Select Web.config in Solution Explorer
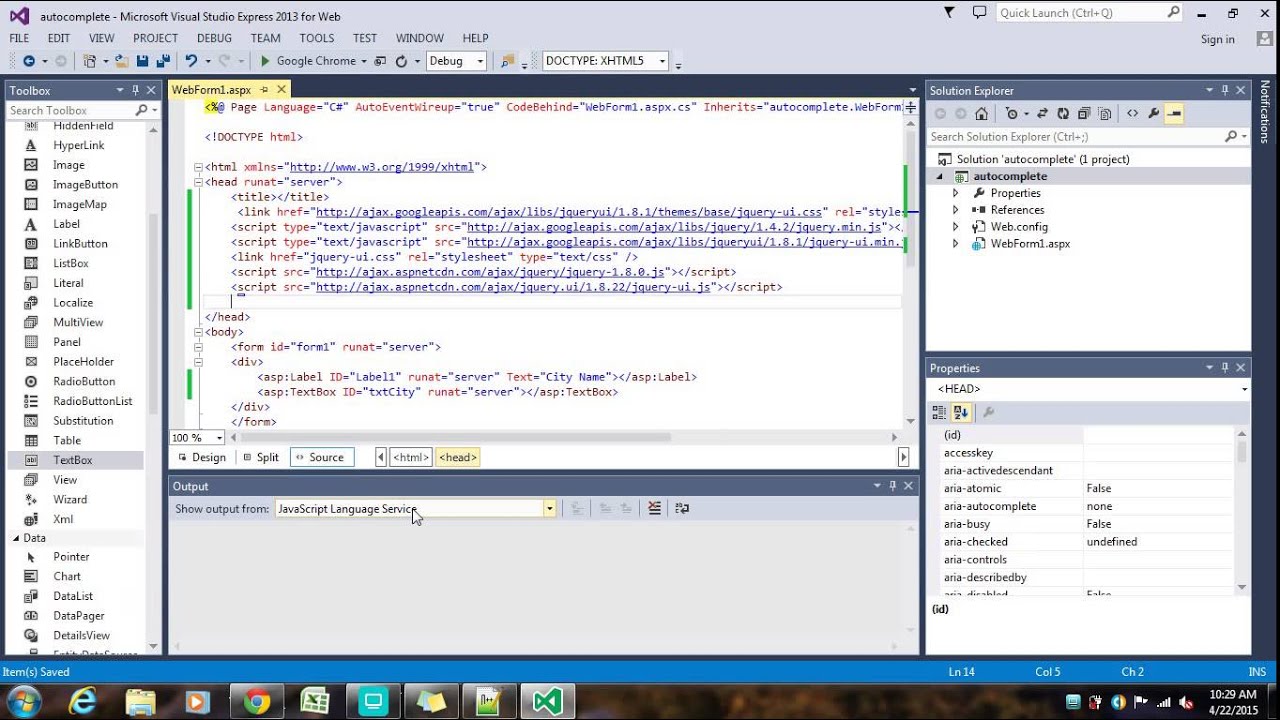This screenshot has height=720, width=1280. [1019, 227]
